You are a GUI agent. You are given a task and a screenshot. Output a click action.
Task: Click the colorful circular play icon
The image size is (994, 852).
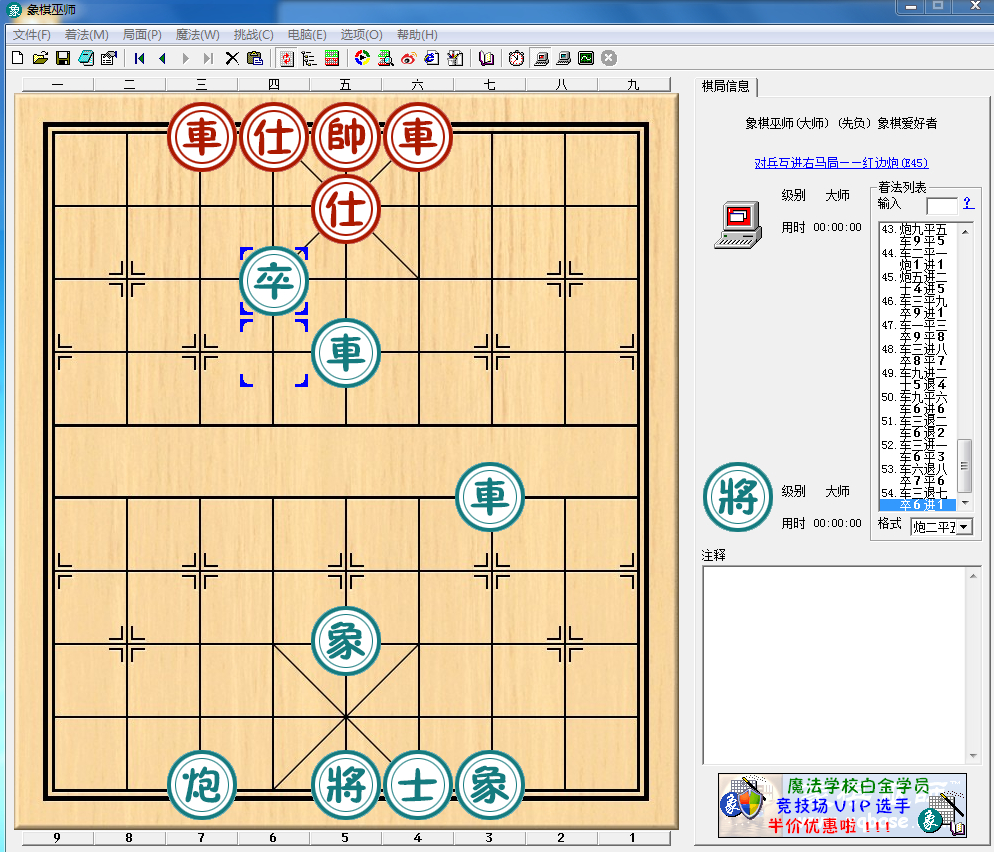(x=362, y=58)
